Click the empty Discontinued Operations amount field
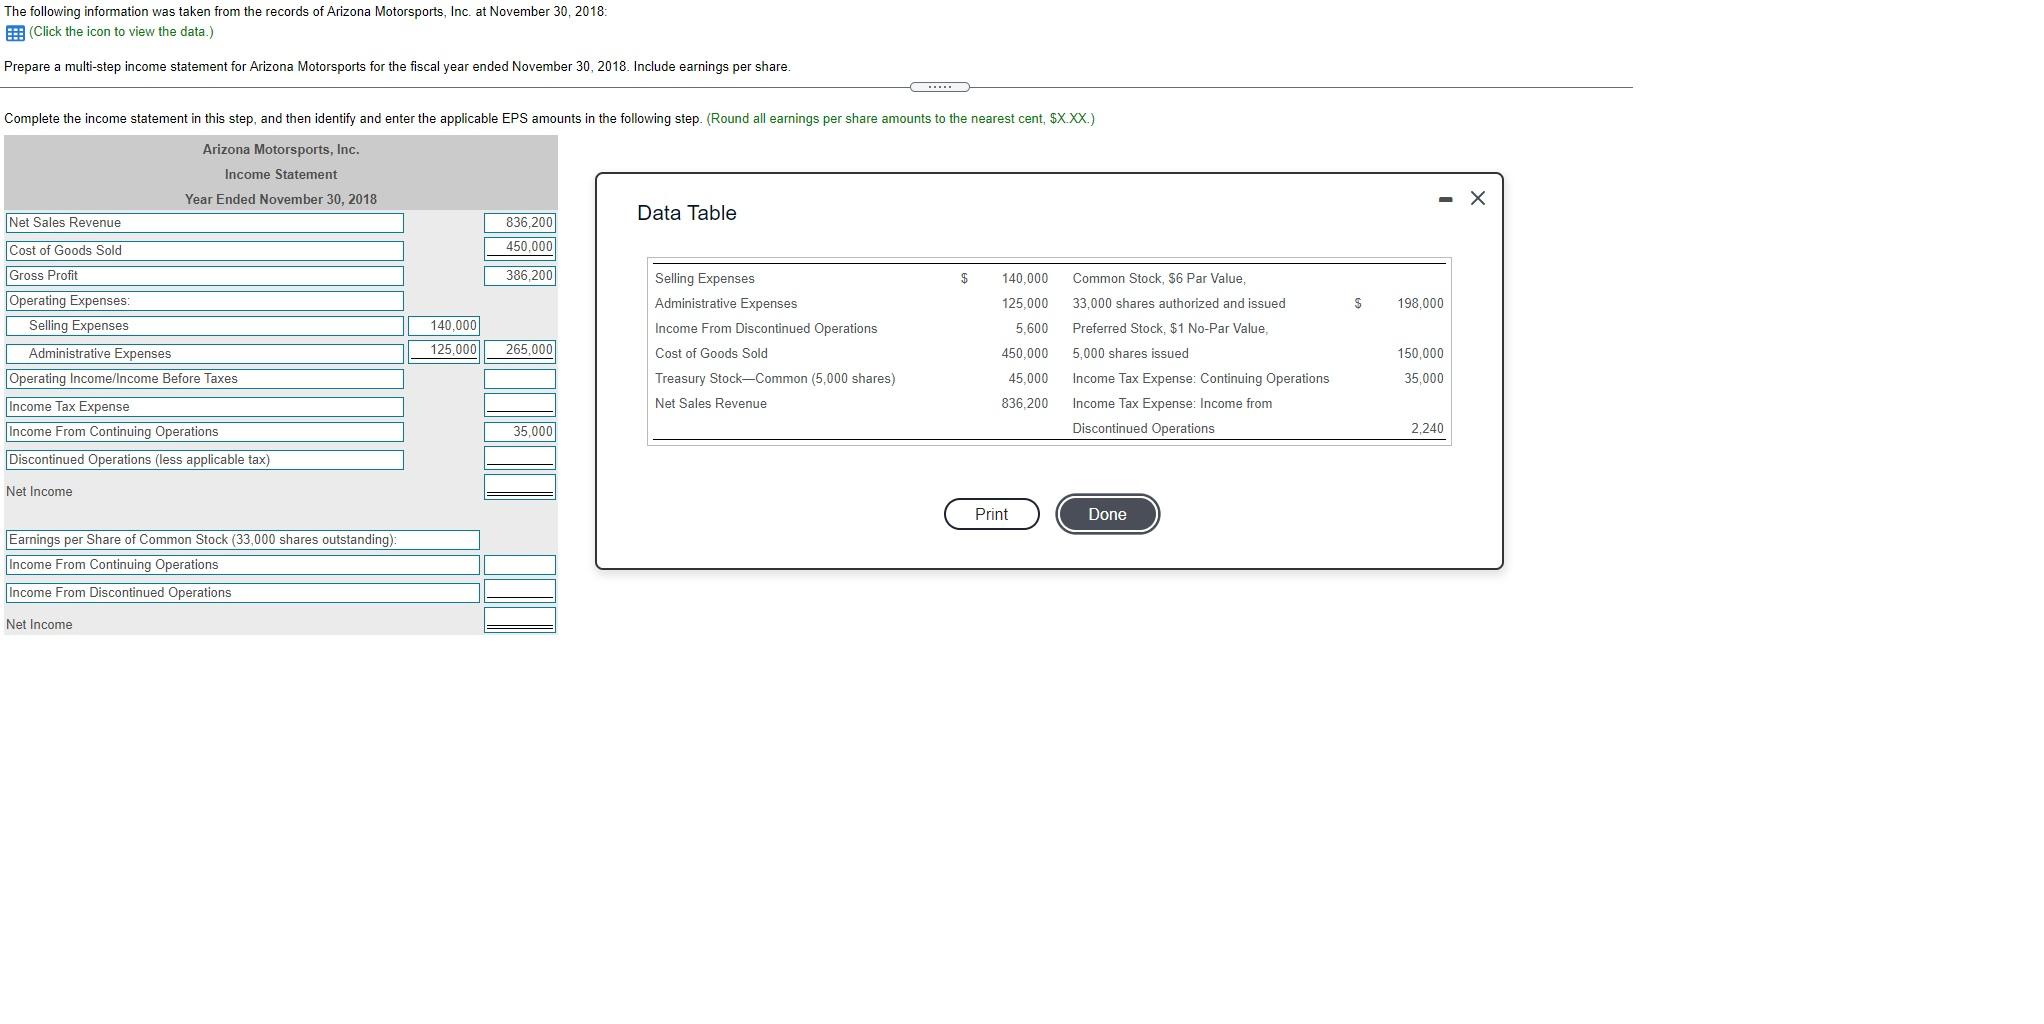The width and height of the screenshot is (2044, 1024). [520, 458]
